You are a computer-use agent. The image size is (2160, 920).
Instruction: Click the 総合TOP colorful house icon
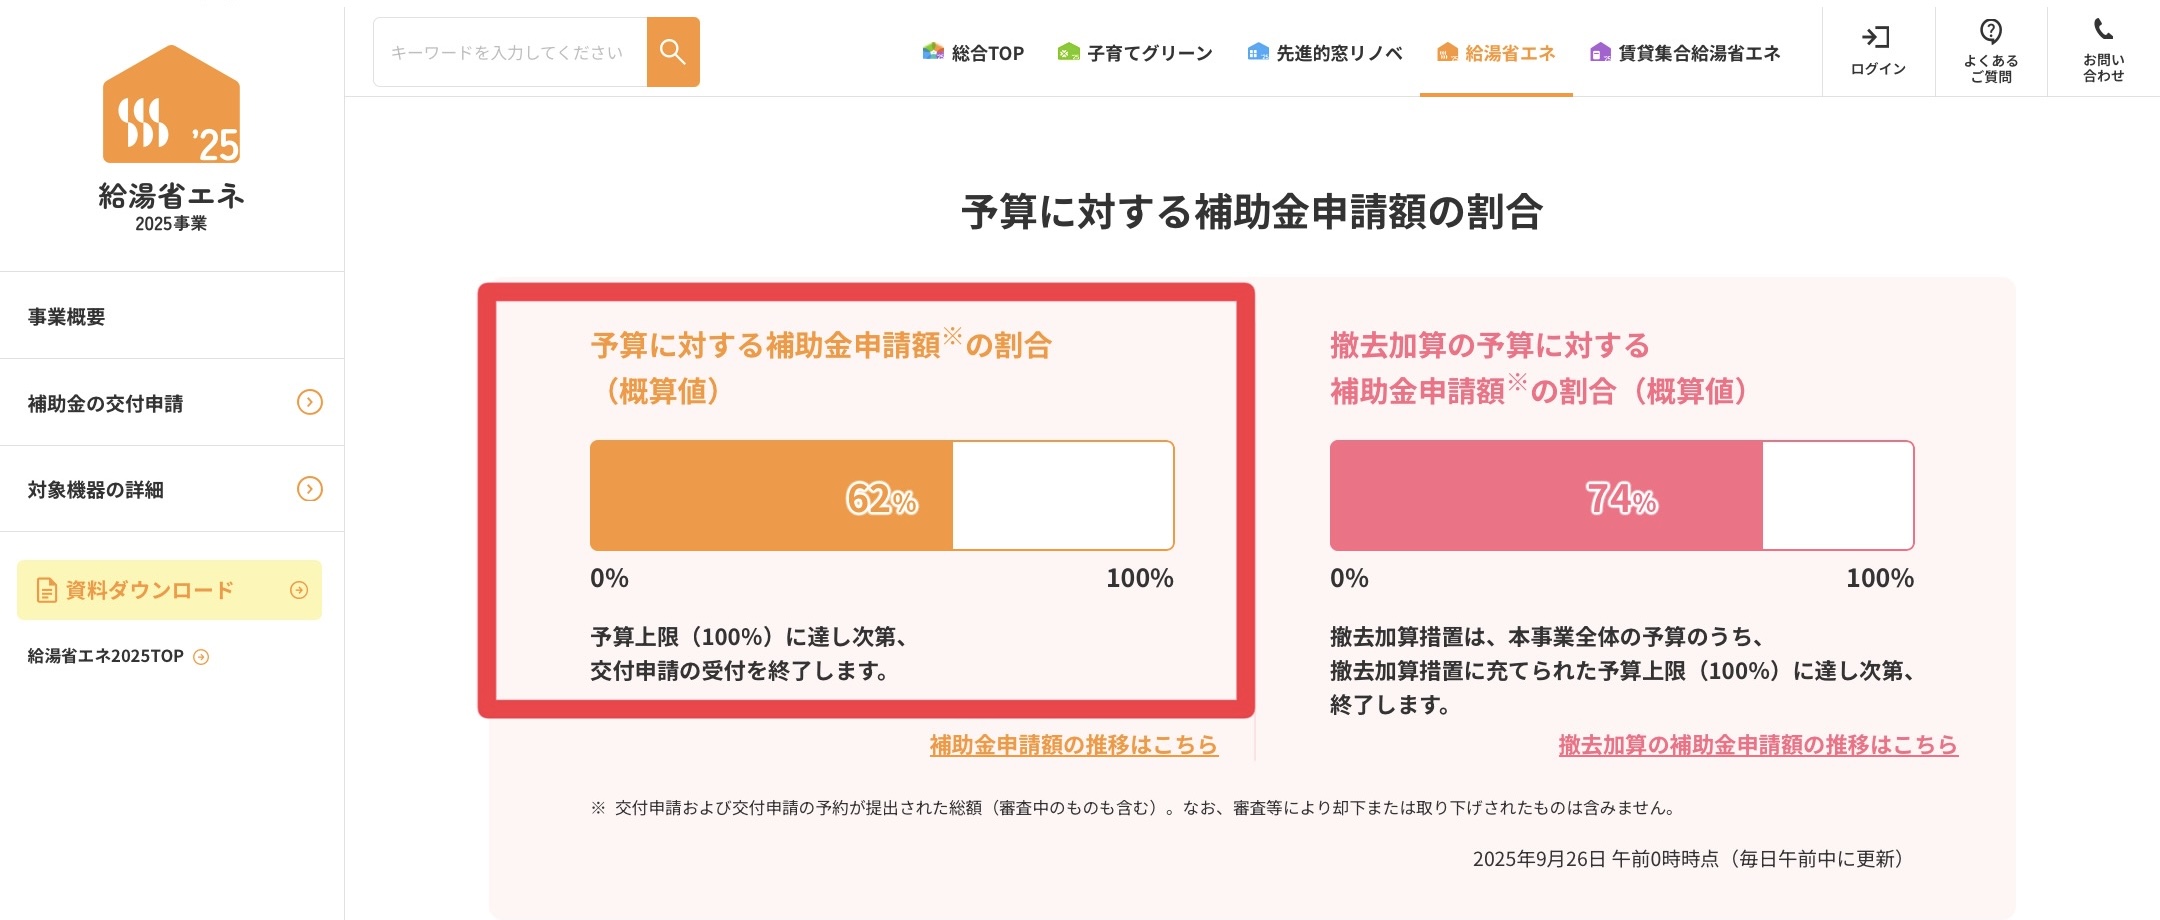[x=933, y=52]
